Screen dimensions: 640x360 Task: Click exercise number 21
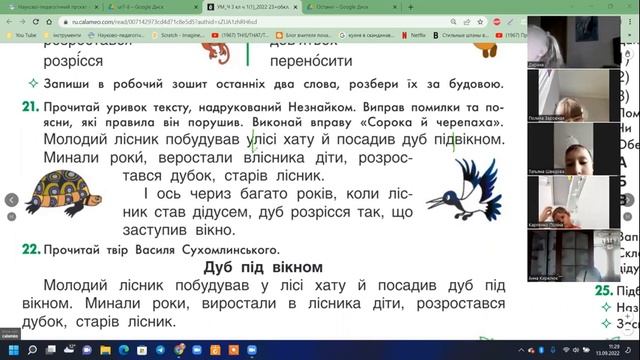(x=31, y=107)
